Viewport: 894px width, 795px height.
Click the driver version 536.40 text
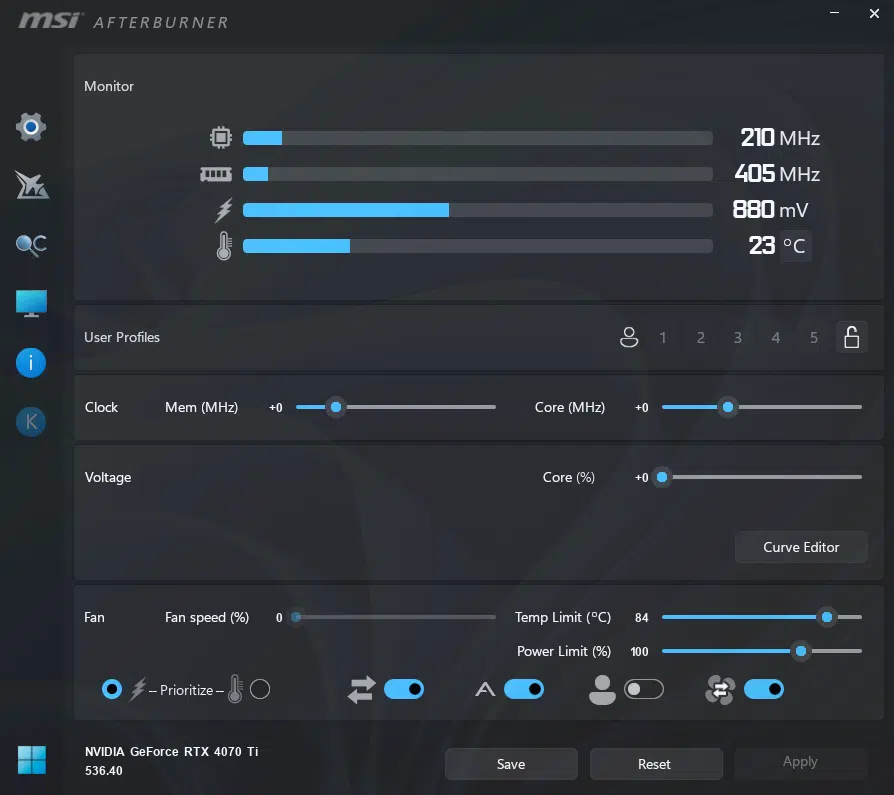point(104,771)
